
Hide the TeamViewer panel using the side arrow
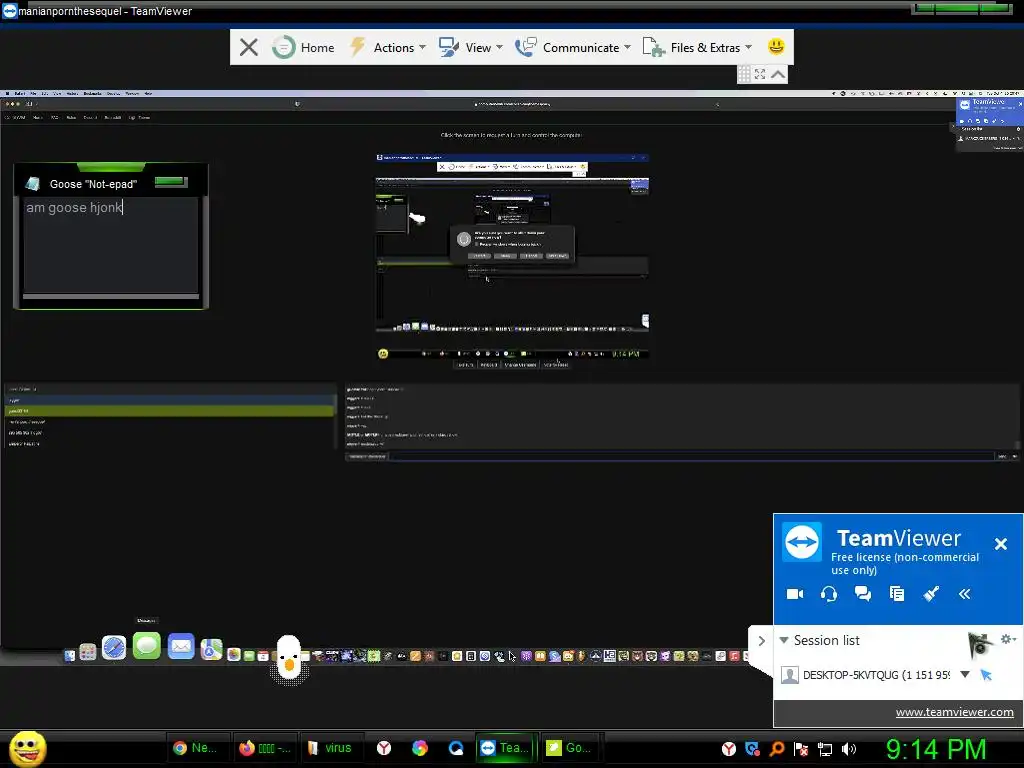coord(761,641)
